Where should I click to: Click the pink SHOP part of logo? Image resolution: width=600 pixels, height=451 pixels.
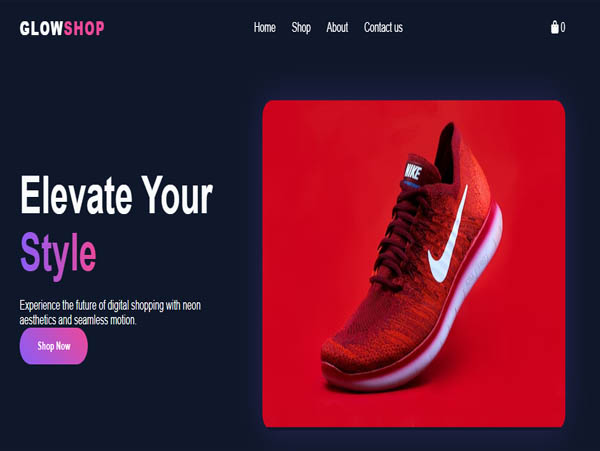[84, 28]
